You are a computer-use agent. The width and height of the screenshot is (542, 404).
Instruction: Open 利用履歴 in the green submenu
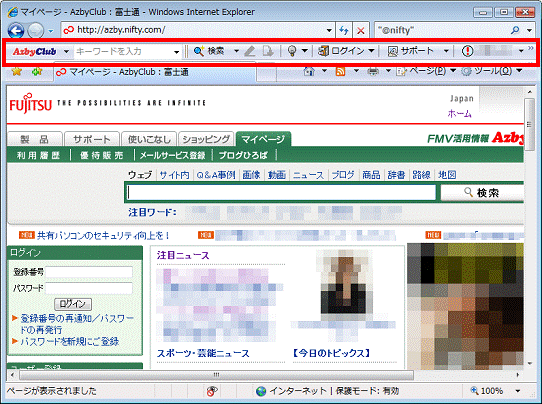tap(38, 156)
